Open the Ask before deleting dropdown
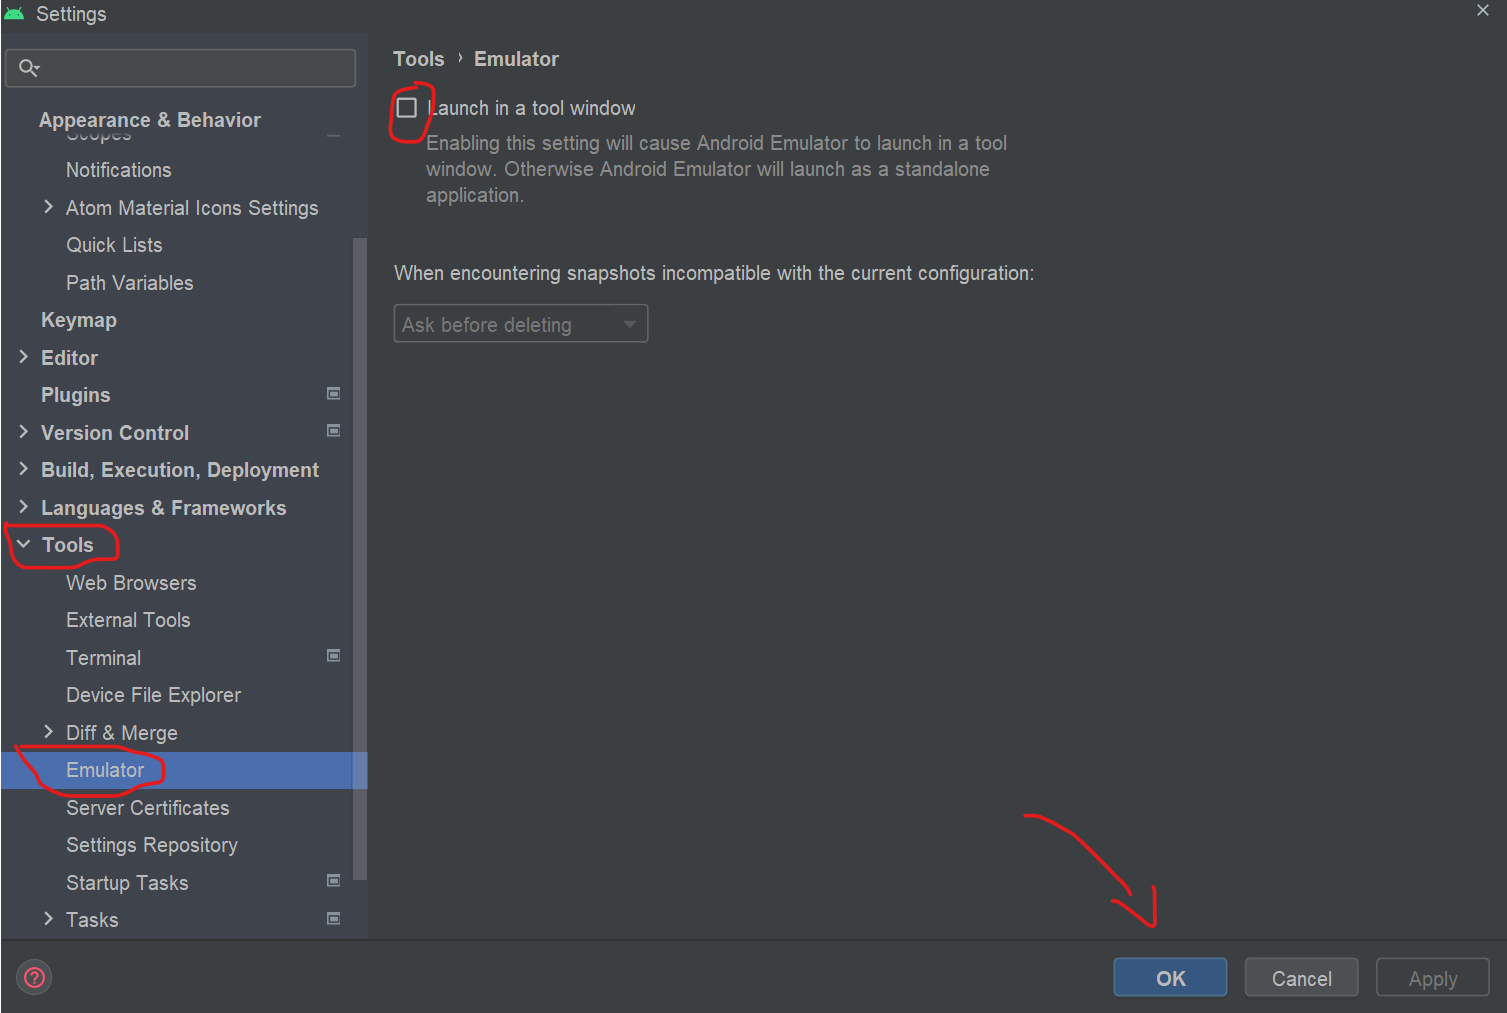 pyautogui.click(x=521, y=323)
